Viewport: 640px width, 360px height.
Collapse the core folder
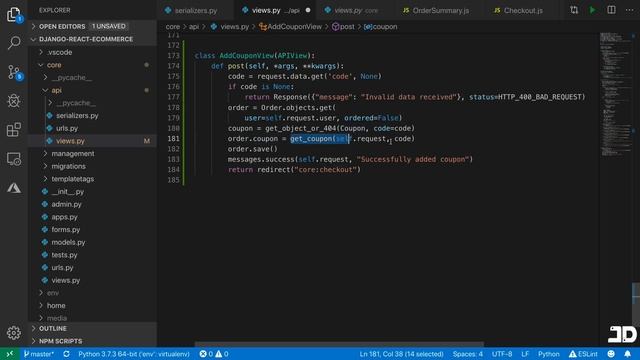tap(92, 65)
